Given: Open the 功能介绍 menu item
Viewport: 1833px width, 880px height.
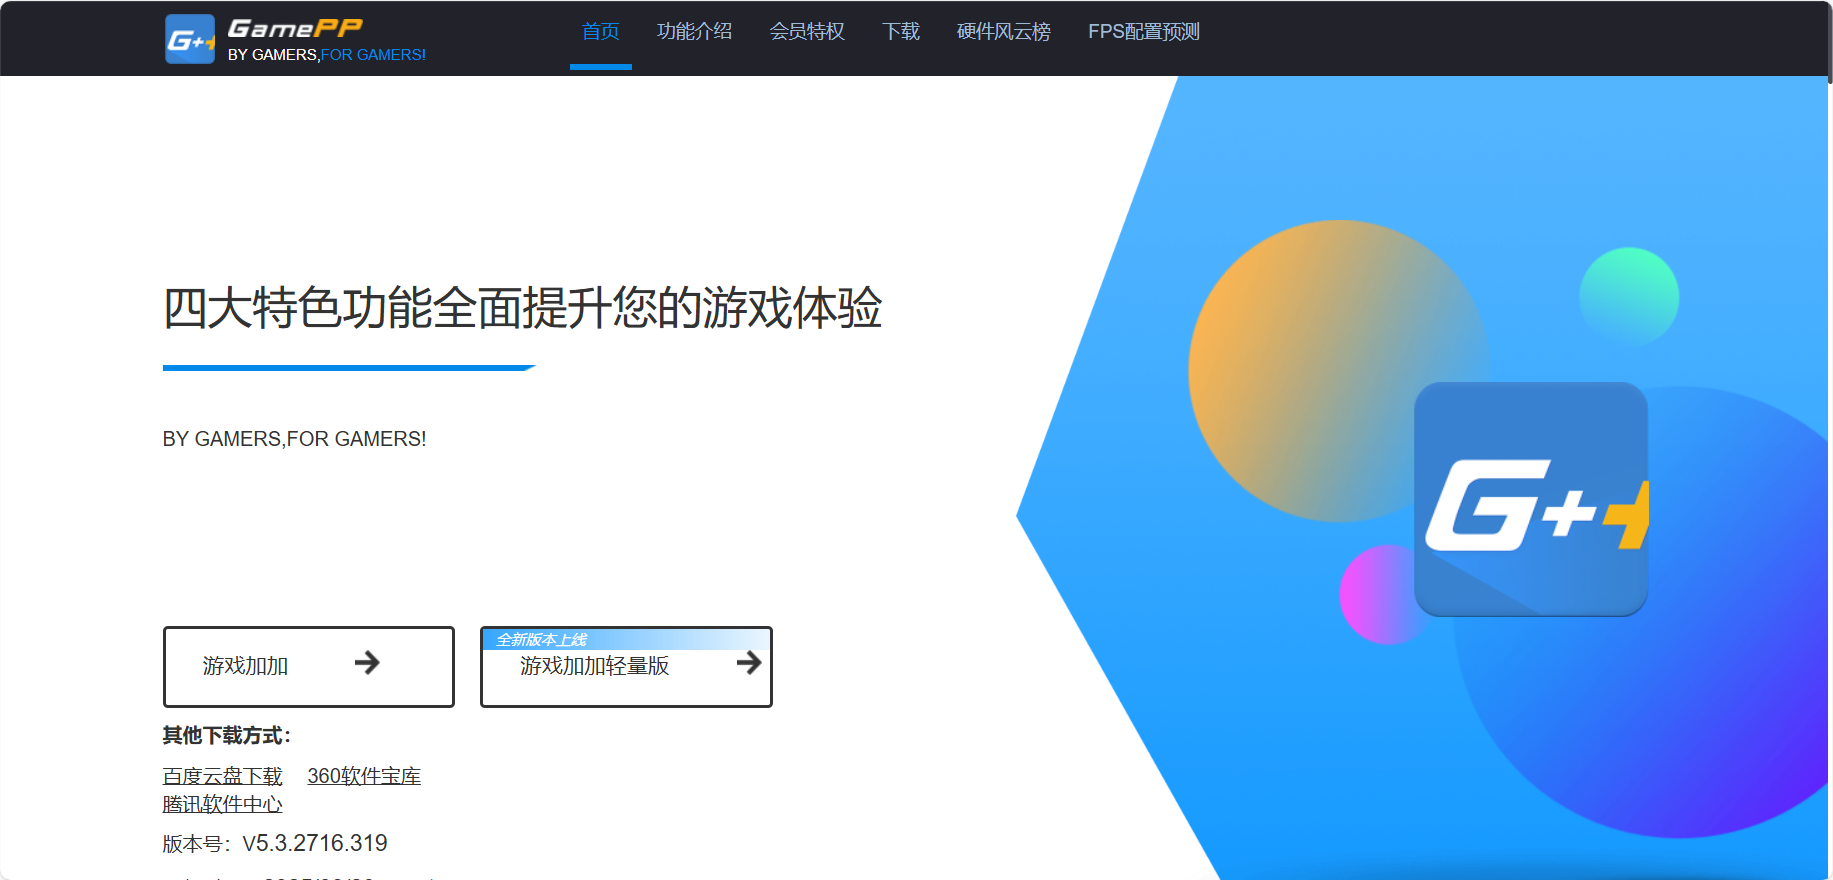Looking at the screenshot, I should pos(694,32).
